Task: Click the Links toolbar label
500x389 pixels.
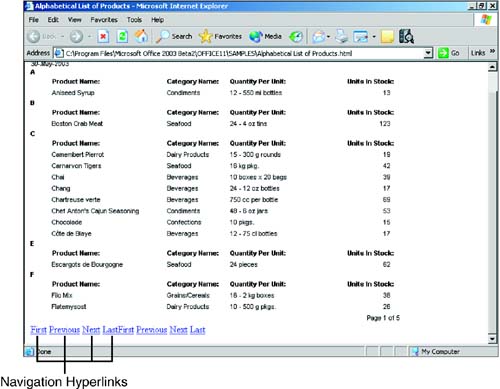Action: [x=478, y=53]
